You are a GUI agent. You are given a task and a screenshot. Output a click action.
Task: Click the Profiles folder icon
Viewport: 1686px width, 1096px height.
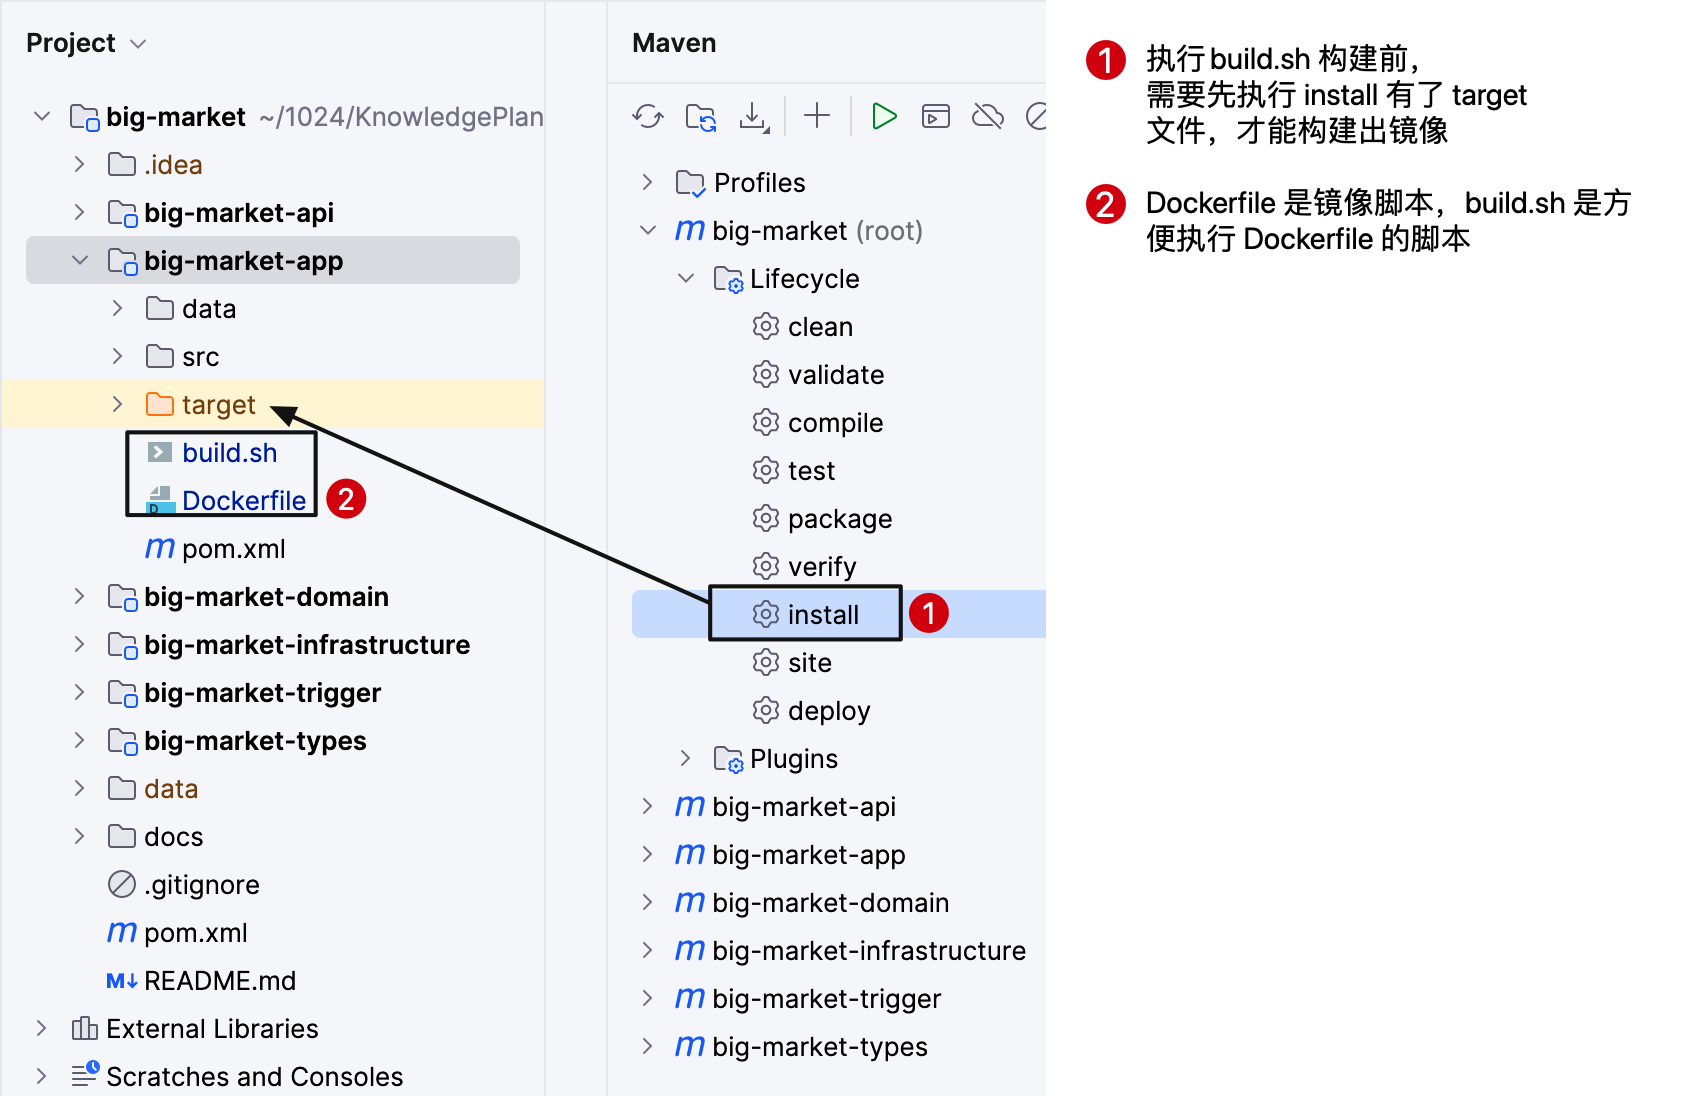[x=690, y=183]
